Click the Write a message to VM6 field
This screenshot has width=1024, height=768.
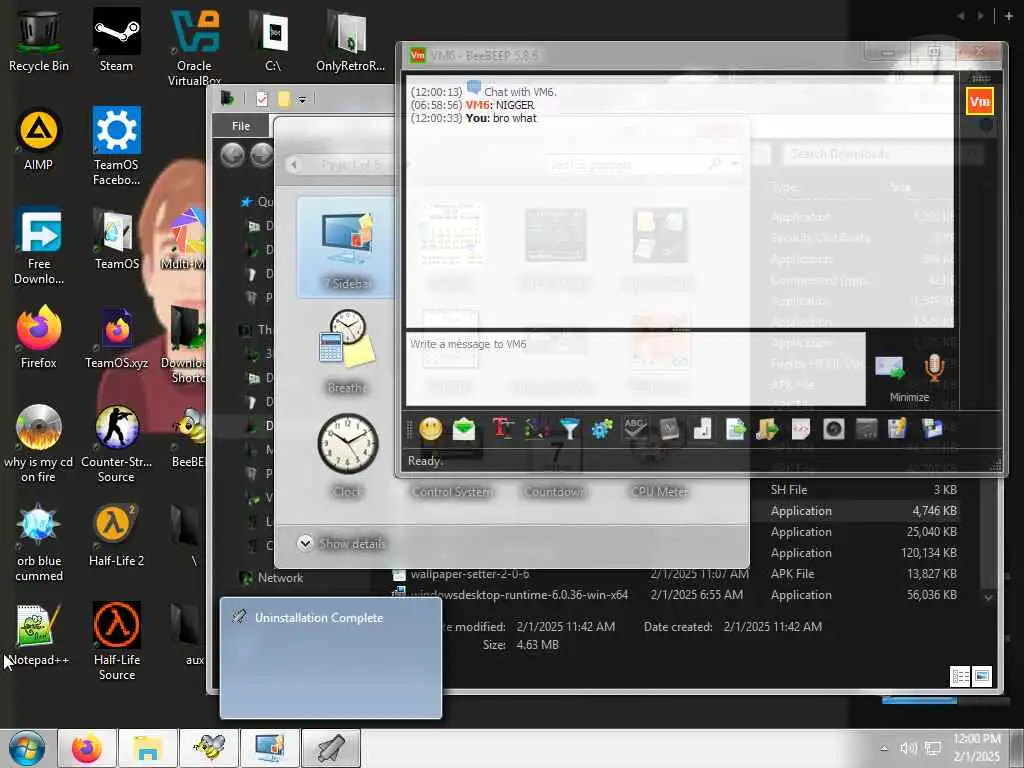pyautogui.click(x=635, y=369)
